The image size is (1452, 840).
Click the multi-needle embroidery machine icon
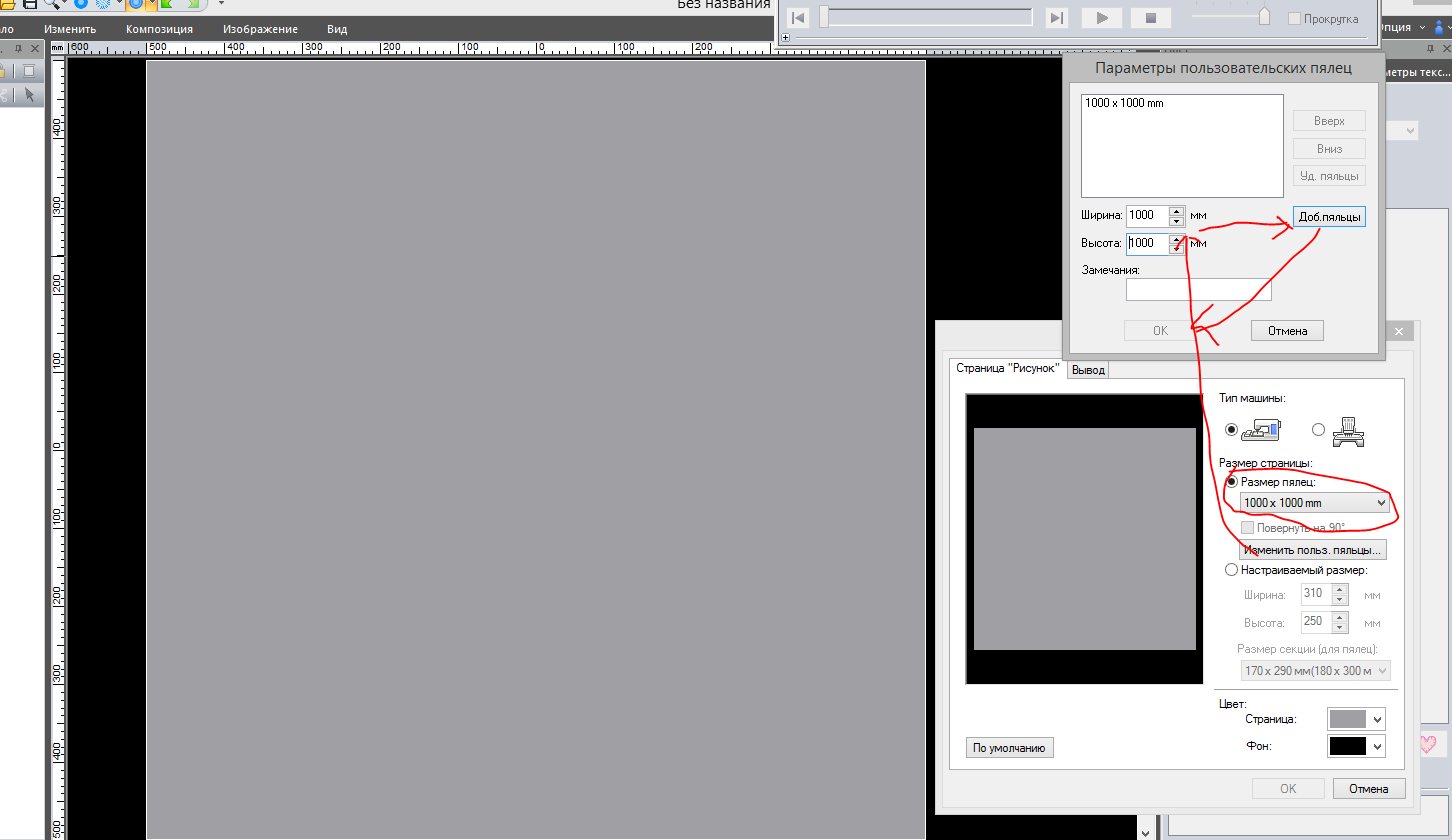[1349, 430]
